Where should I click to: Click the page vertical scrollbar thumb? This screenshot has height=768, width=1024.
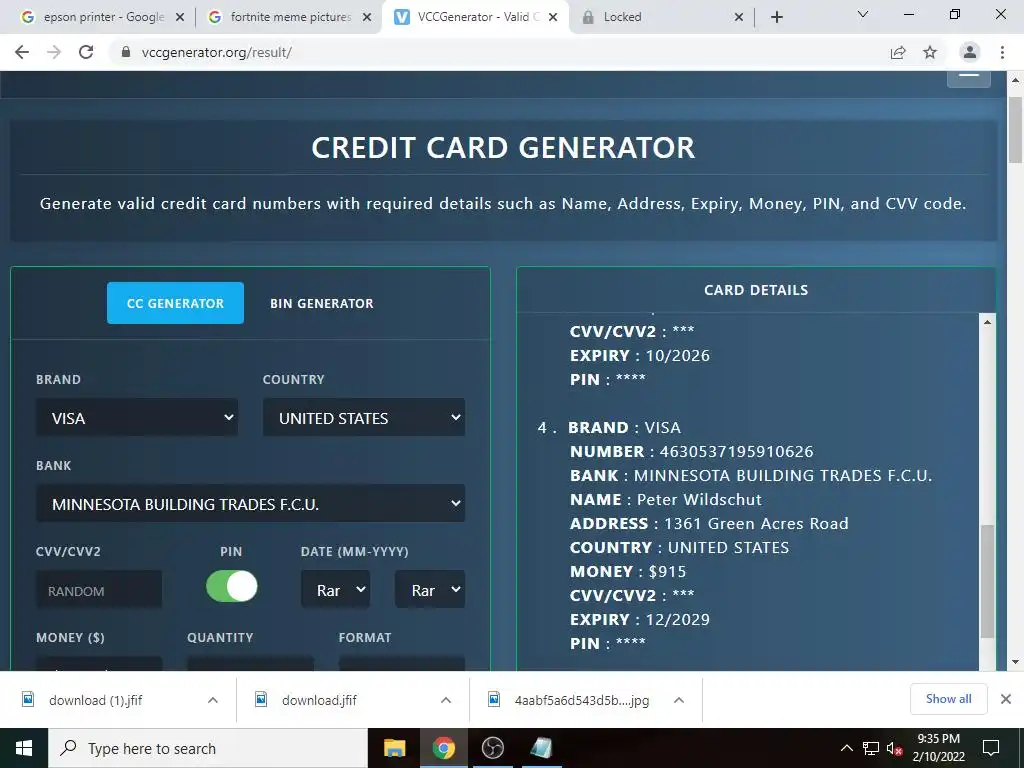coord(1015,129)
